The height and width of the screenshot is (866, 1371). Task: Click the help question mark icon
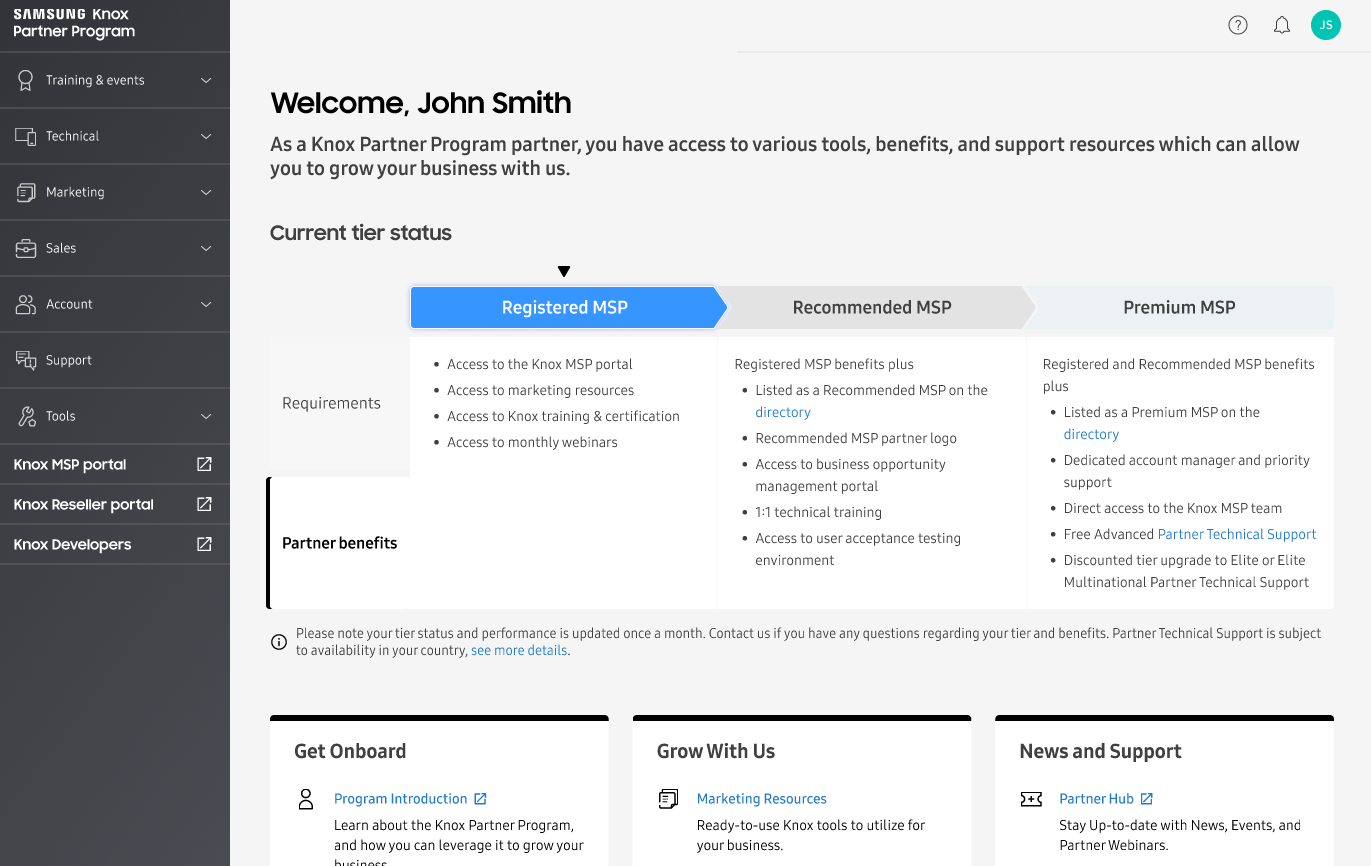1238,26
